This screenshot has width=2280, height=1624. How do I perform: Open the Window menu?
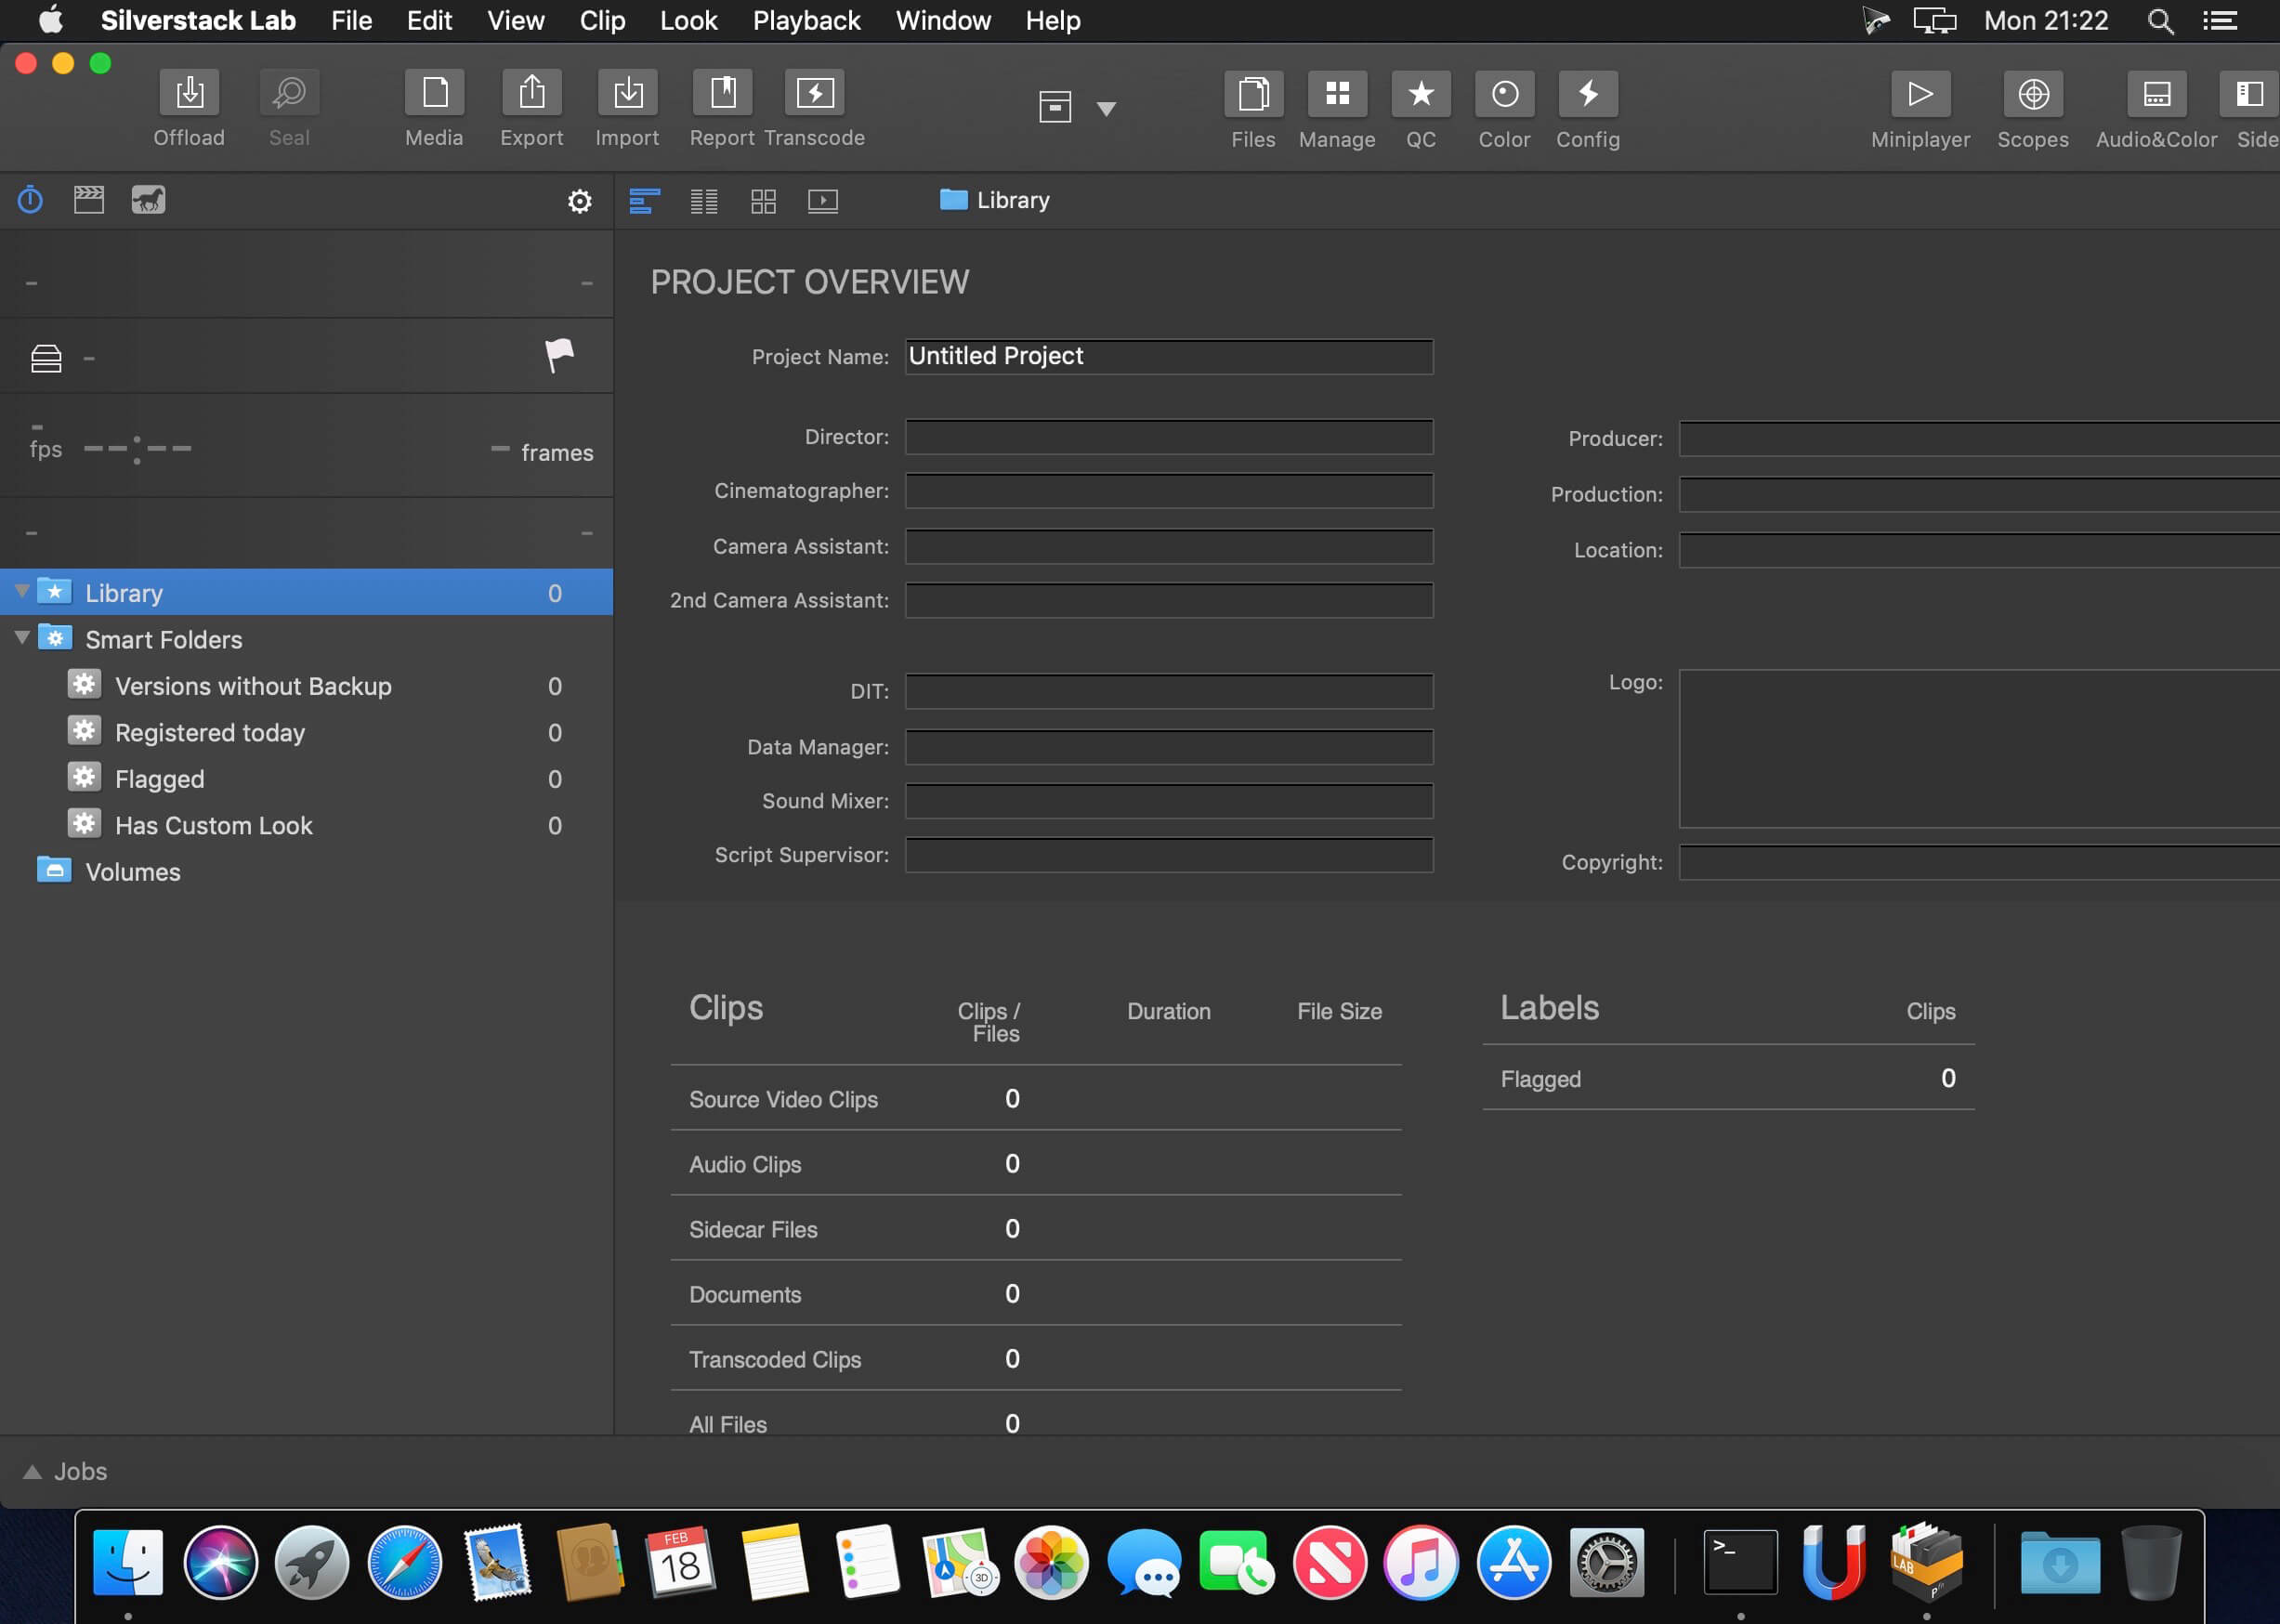tap(943, 21)
